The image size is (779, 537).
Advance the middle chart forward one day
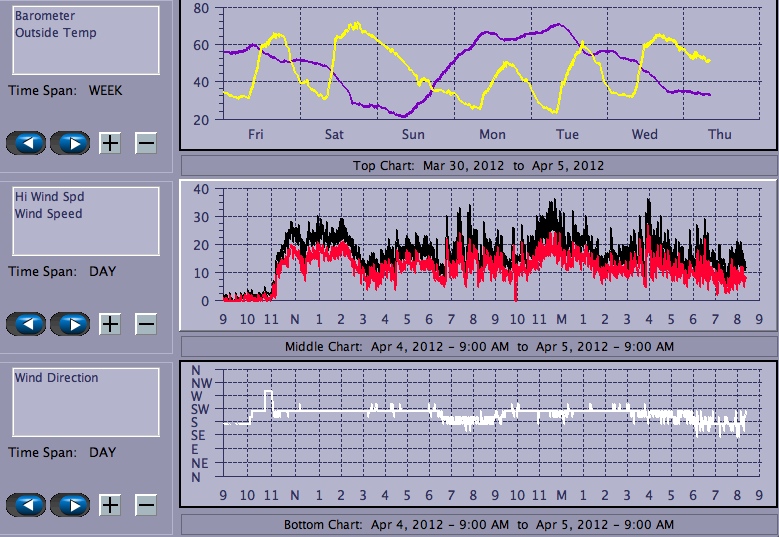70,324
